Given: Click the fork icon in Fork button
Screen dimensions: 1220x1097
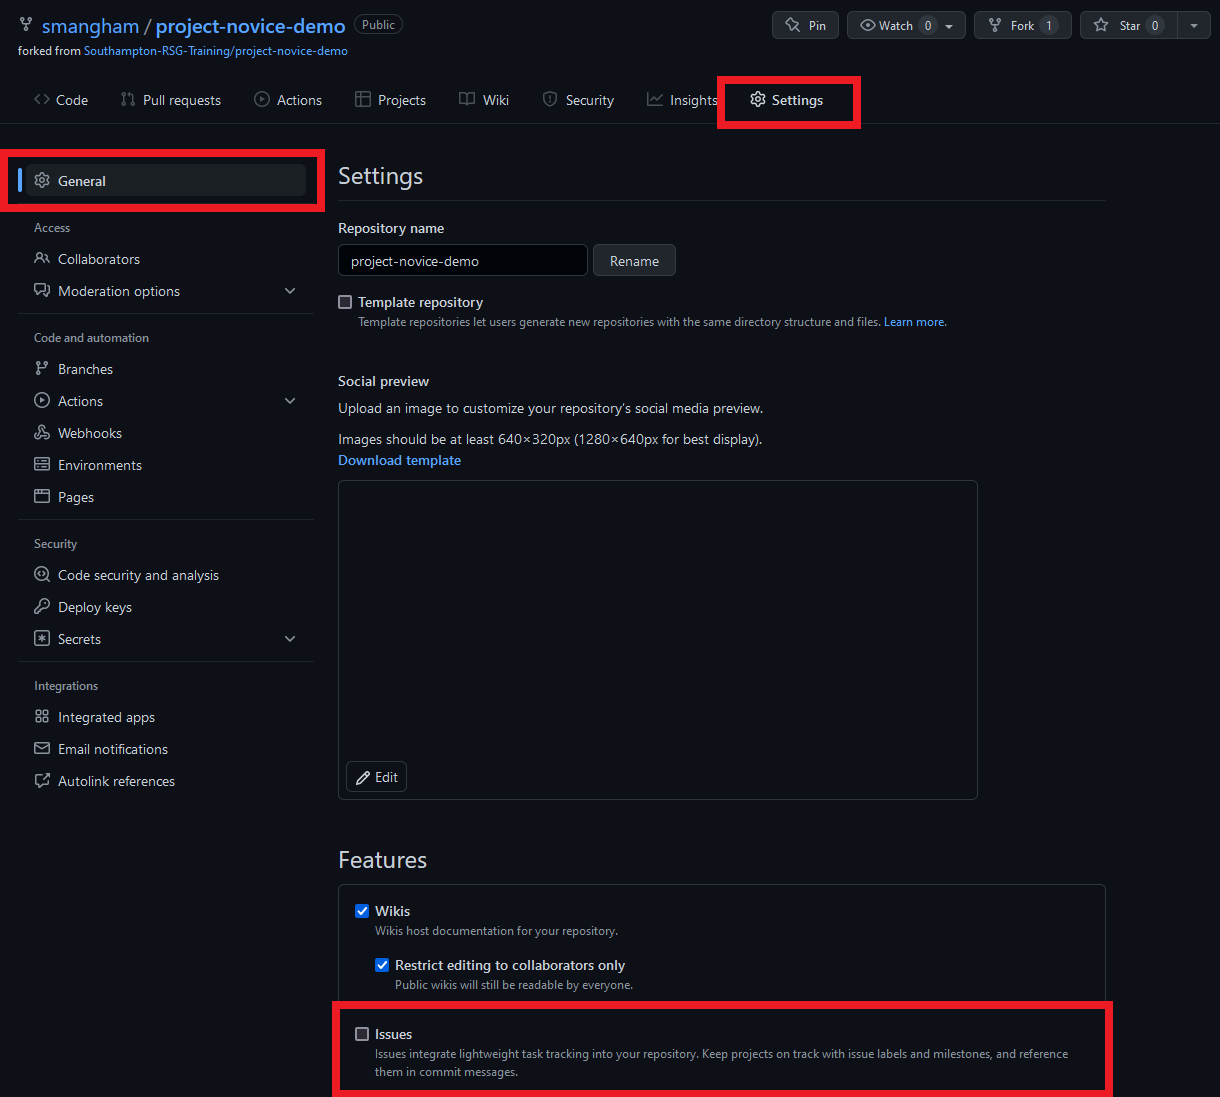Looking at the screenshot, I should coord(995,25).
